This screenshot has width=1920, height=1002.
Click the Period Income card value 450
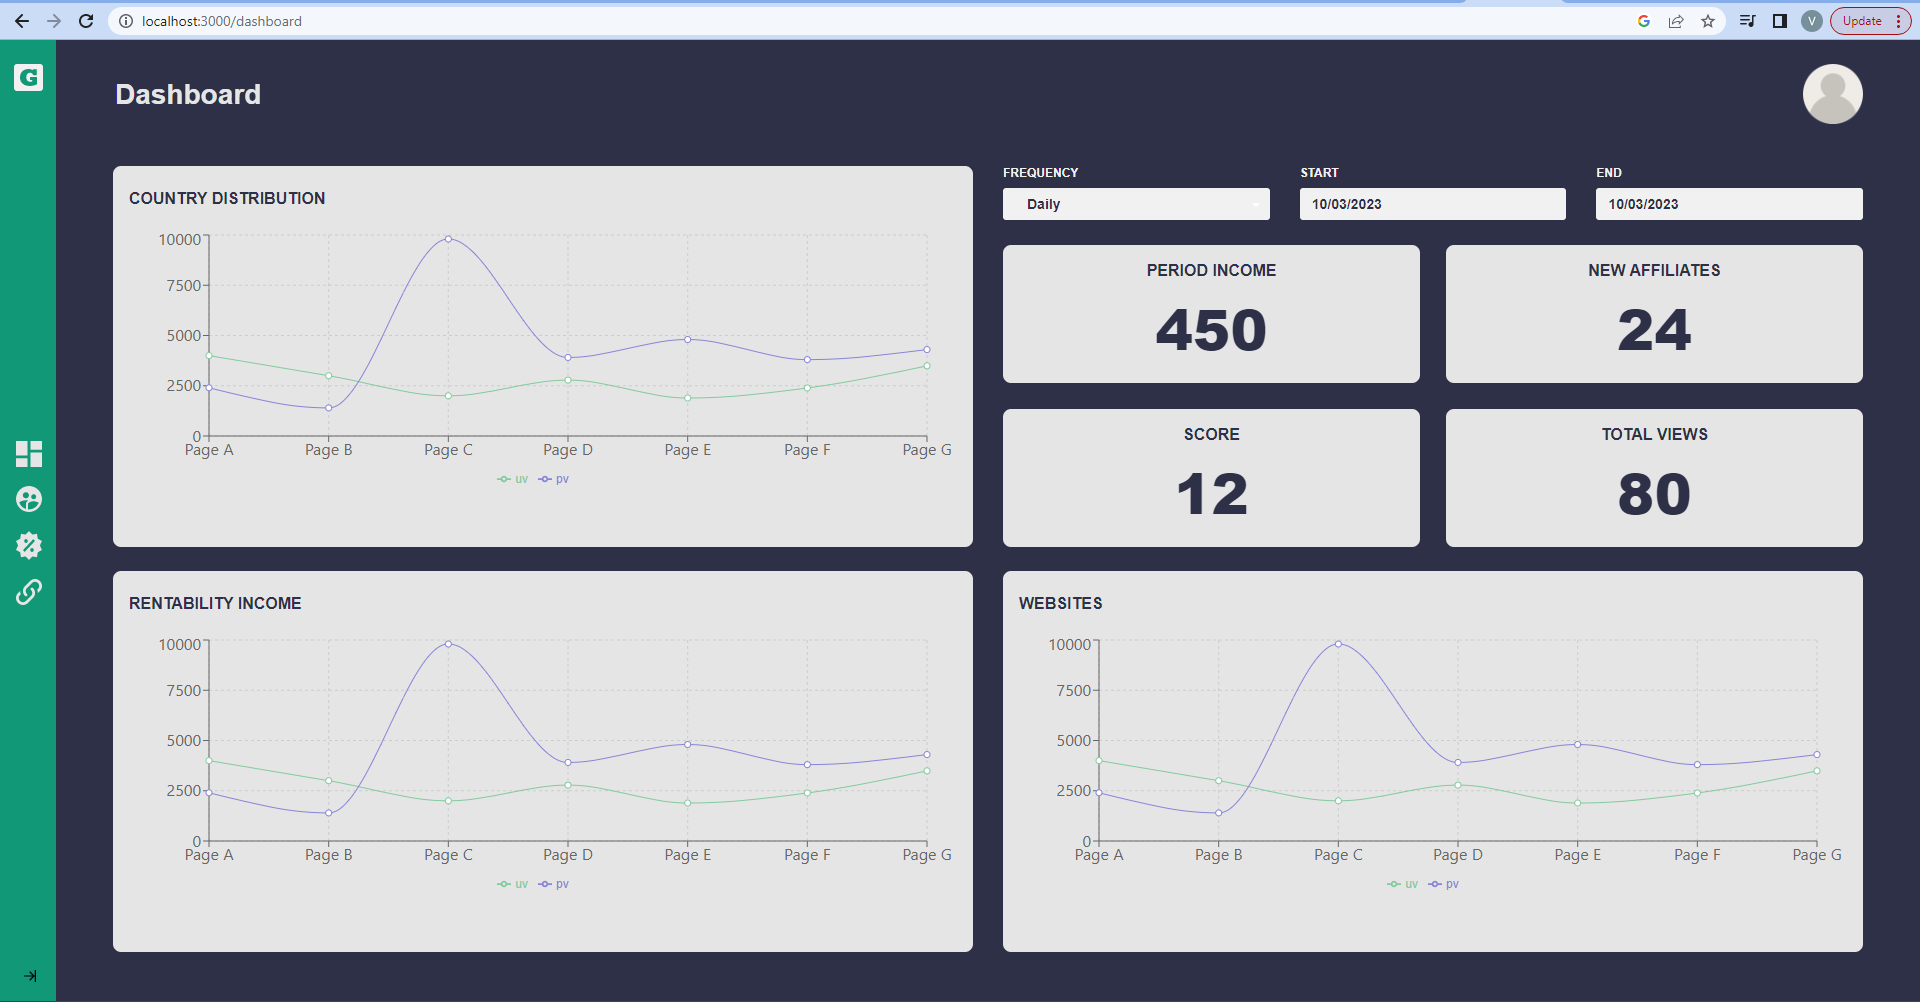click(x=1211, y=330)
